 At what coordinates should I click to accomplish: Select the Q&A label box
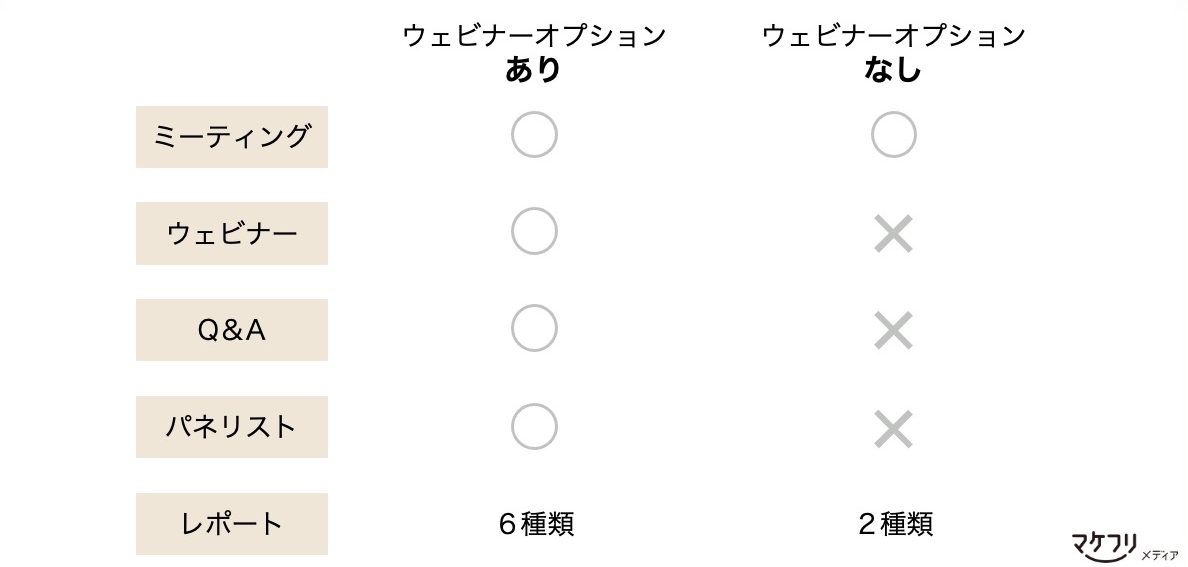coord(232,330)
